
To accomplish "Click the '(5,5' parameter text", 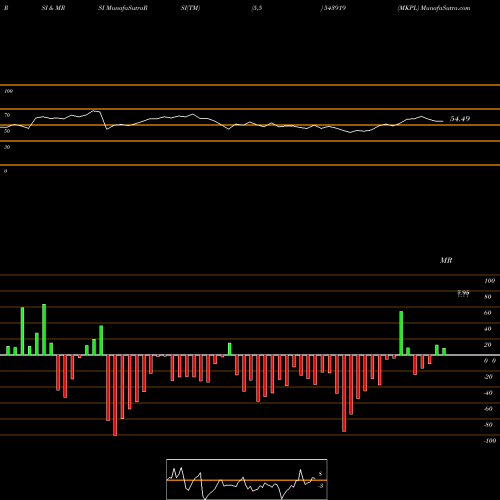I will coord(257,8).
